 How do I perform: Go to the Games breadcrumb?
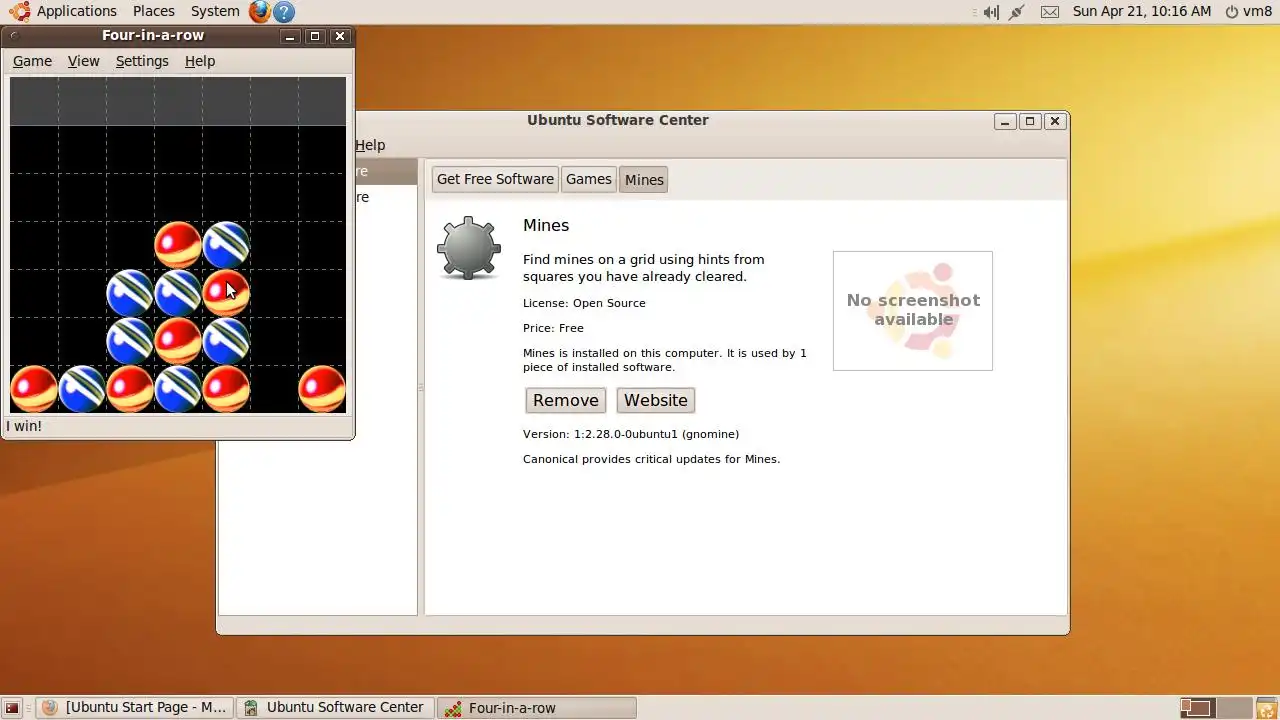point(588,179)
